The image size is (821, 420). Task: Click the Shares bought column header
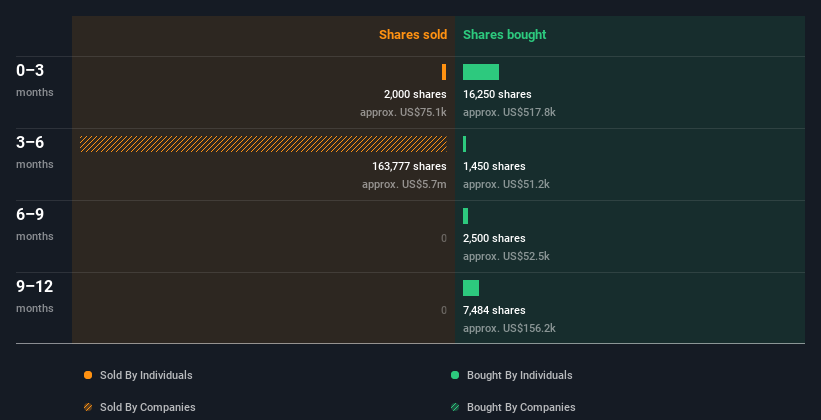coord(504,35)
